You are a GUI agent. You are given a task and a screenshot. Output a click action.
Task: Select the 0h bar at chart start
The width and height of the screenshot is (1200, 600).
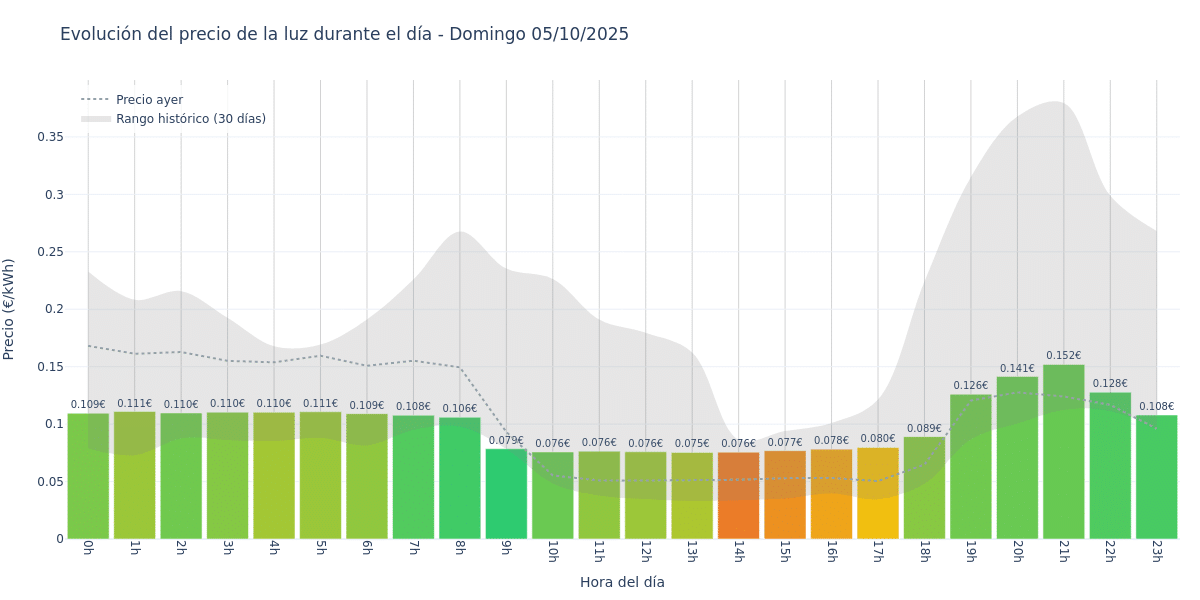(x=88, y=476)
